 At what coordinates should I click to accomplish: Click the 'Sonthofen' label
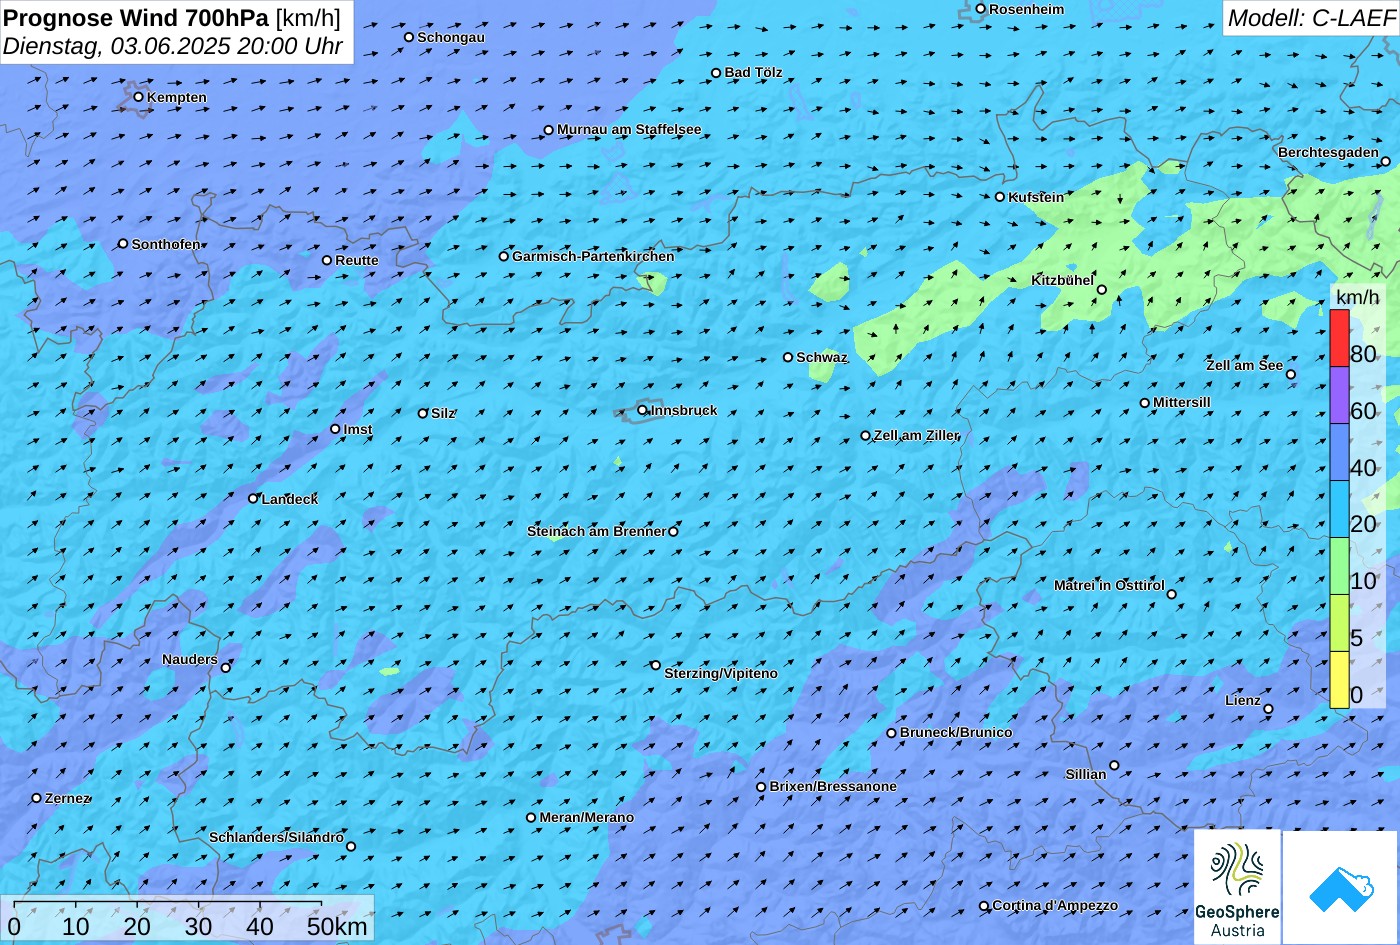(x=166, y=244)
